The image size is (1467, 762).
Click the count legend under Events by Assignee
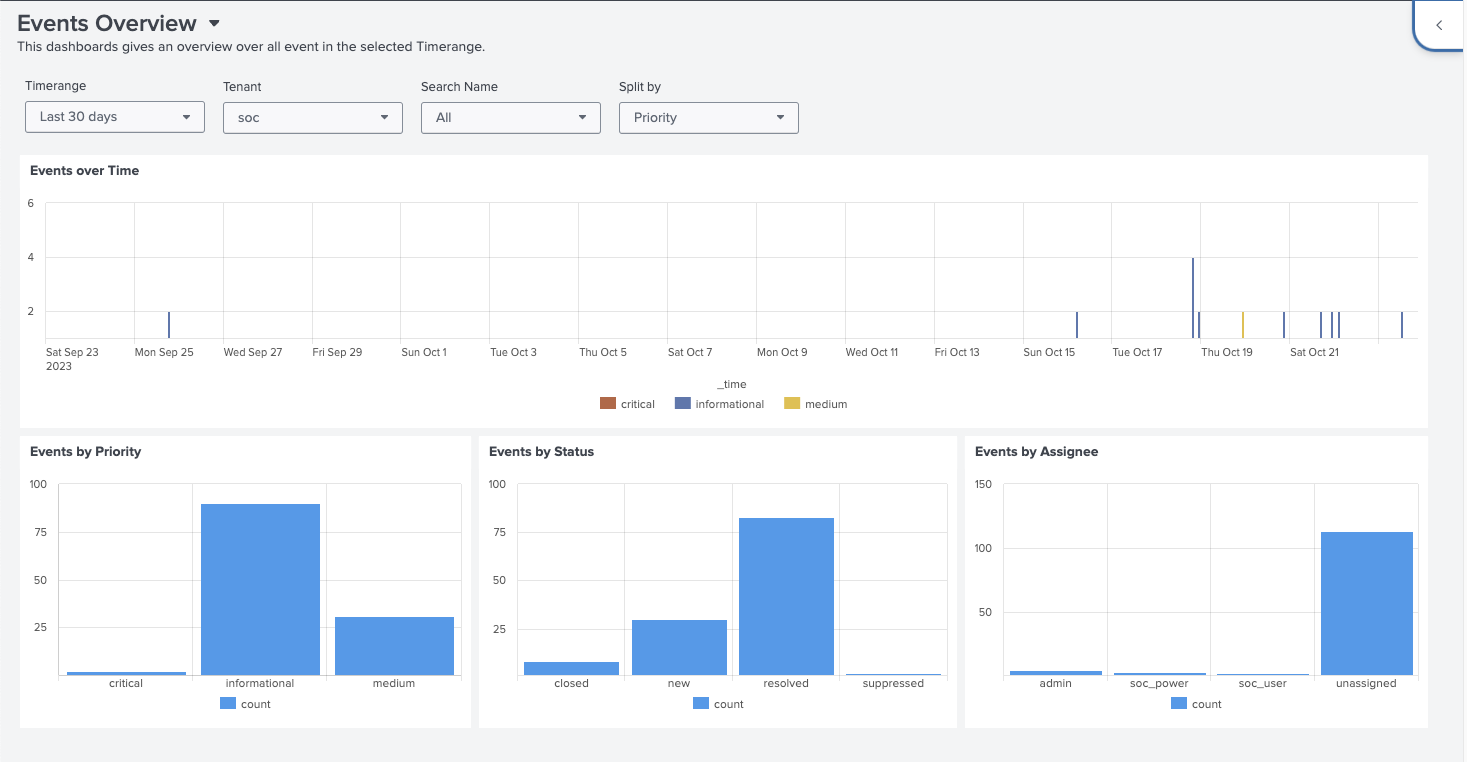coord(1196,703)
